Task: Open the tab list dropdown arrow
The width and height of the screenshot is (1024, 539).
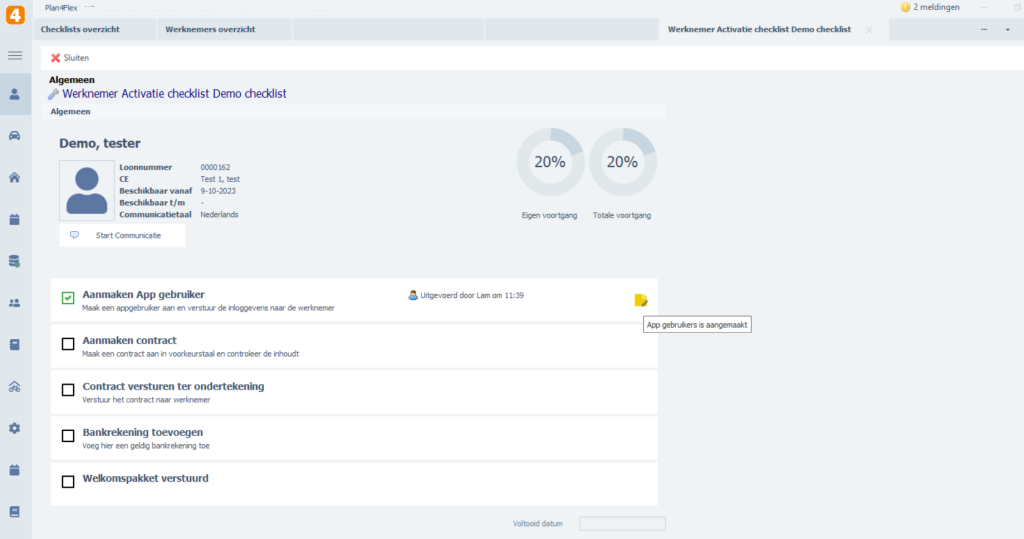Action: [x=1007, y=30]
